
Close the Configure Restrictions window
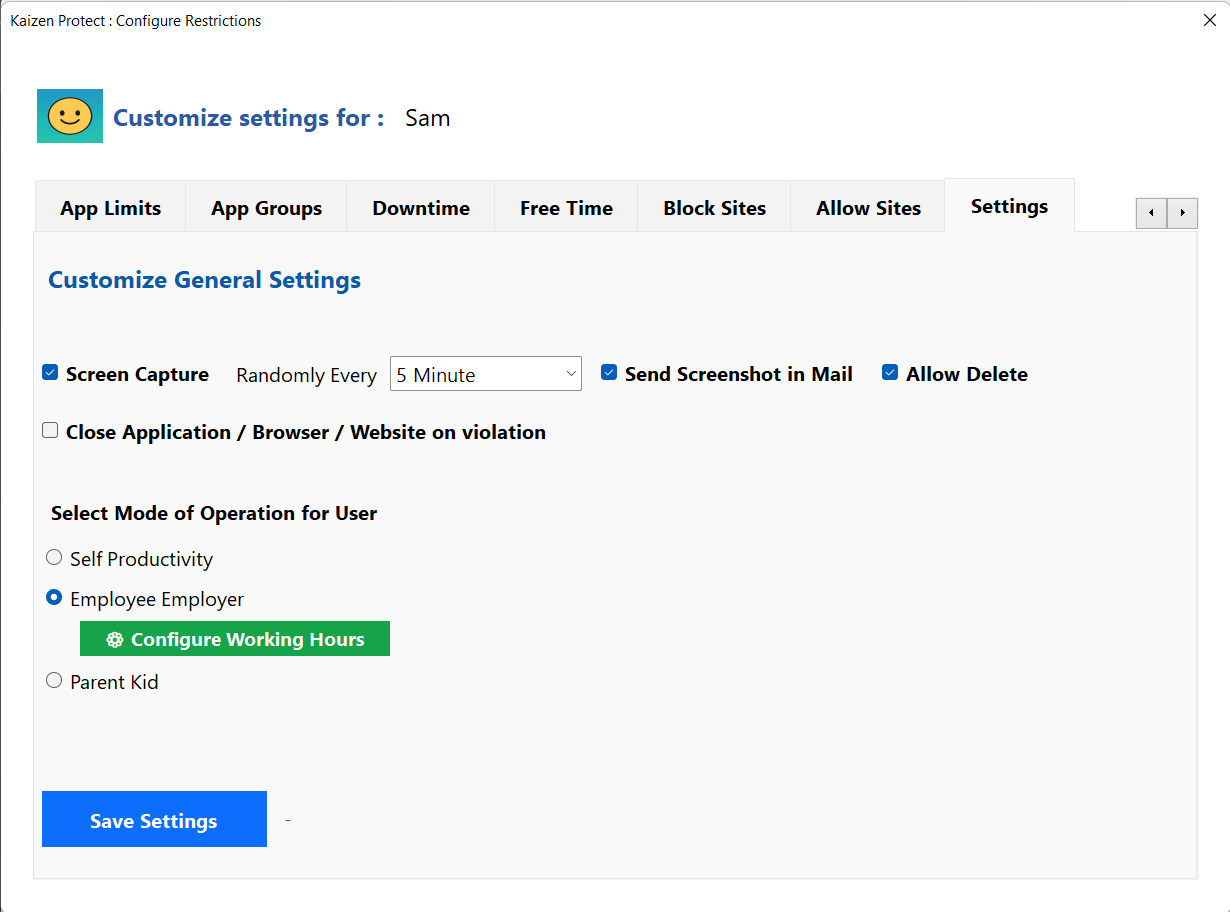click(1209, 20)
